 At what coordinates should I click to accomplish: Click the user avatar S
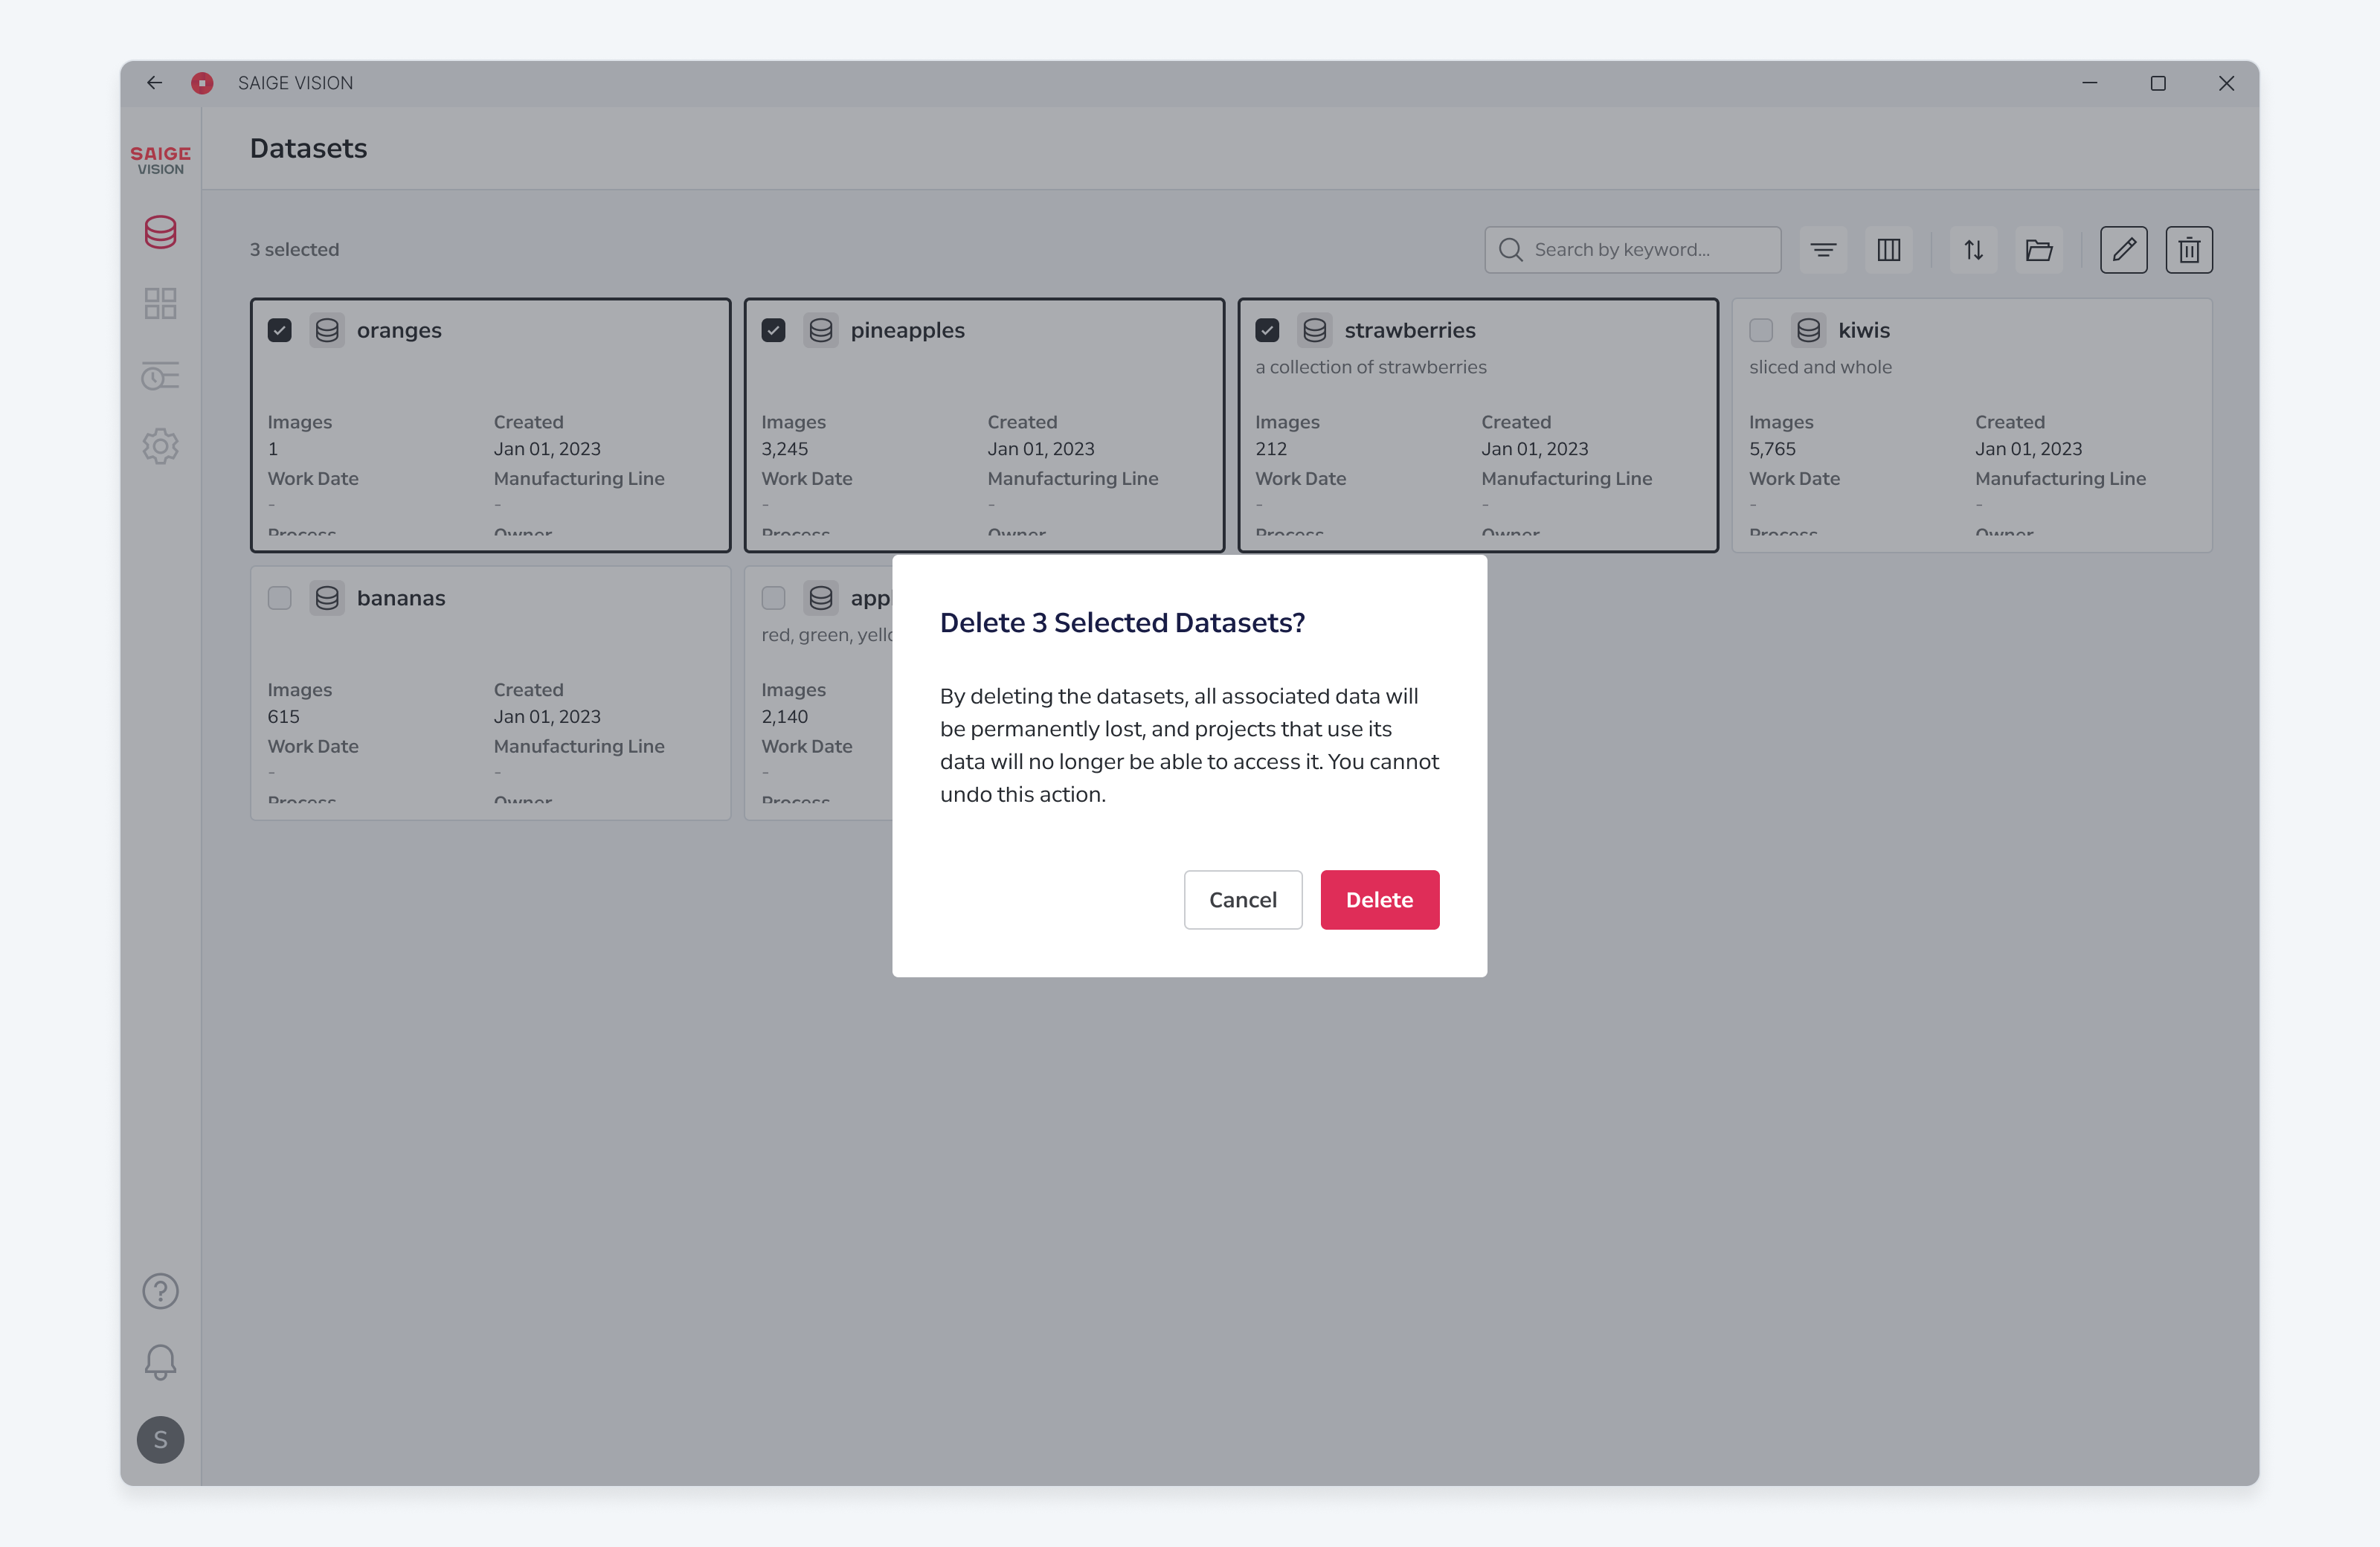(160, 1440)
